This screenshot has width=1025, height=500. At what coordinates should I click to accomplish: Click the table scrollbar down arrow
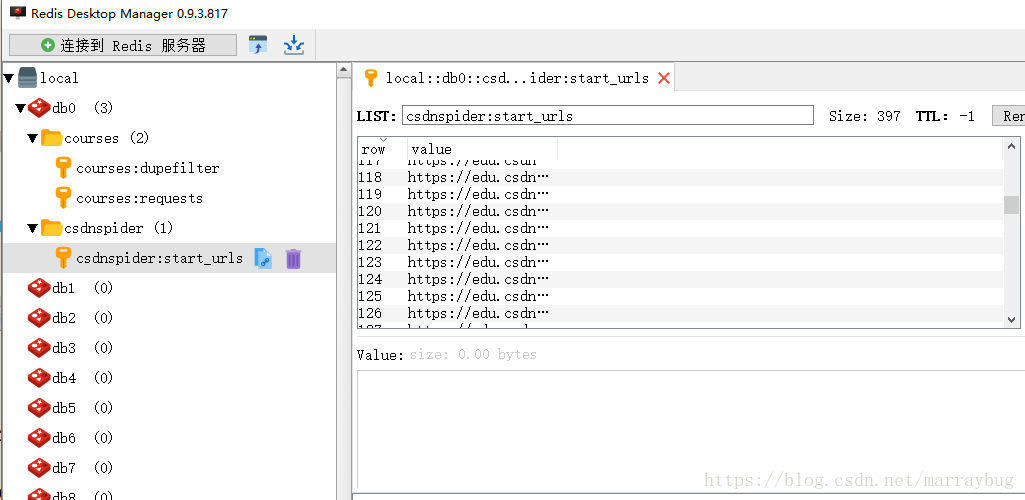(1011, 319)
